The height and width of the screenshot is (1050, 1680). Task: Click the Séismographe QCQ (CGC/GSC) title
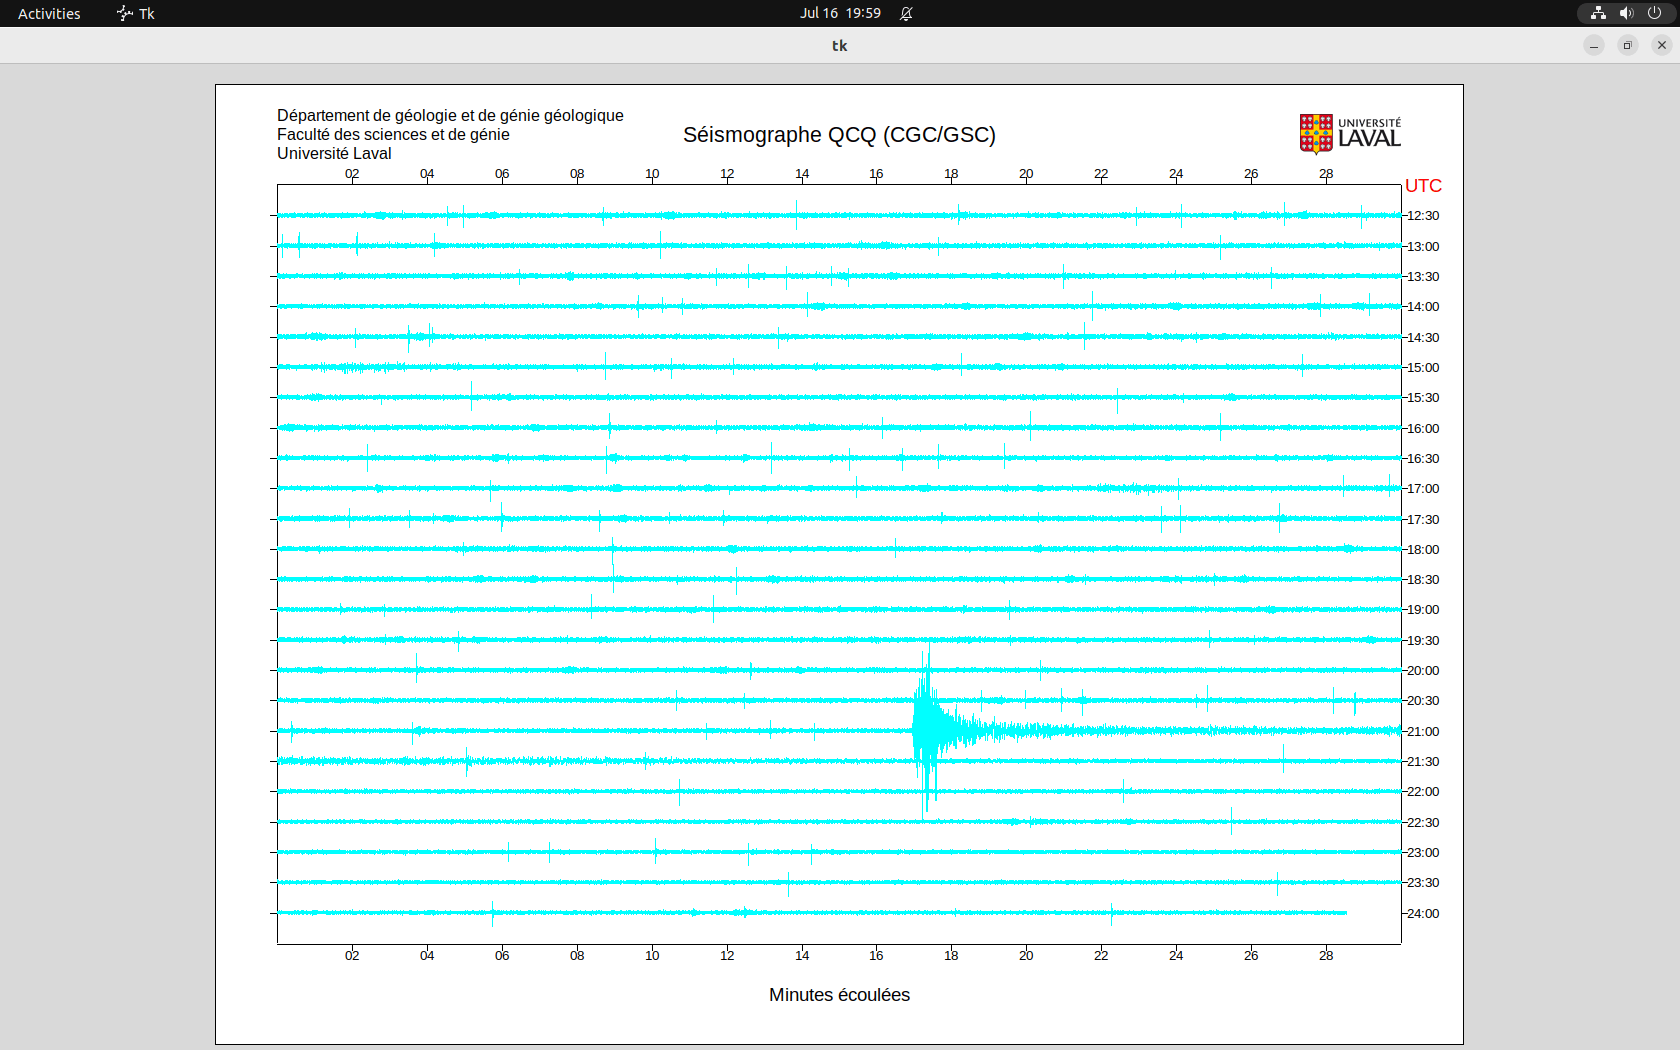839,135
